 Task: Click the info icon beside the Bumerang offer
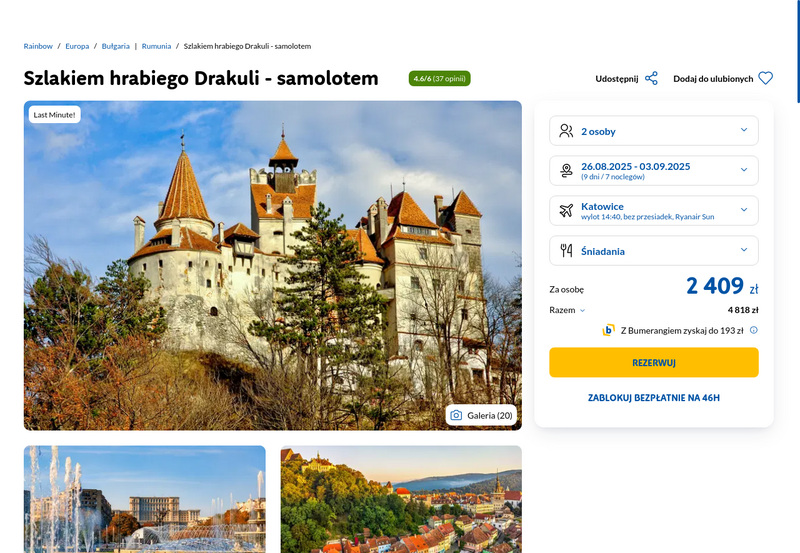click(x=754, y=330)
